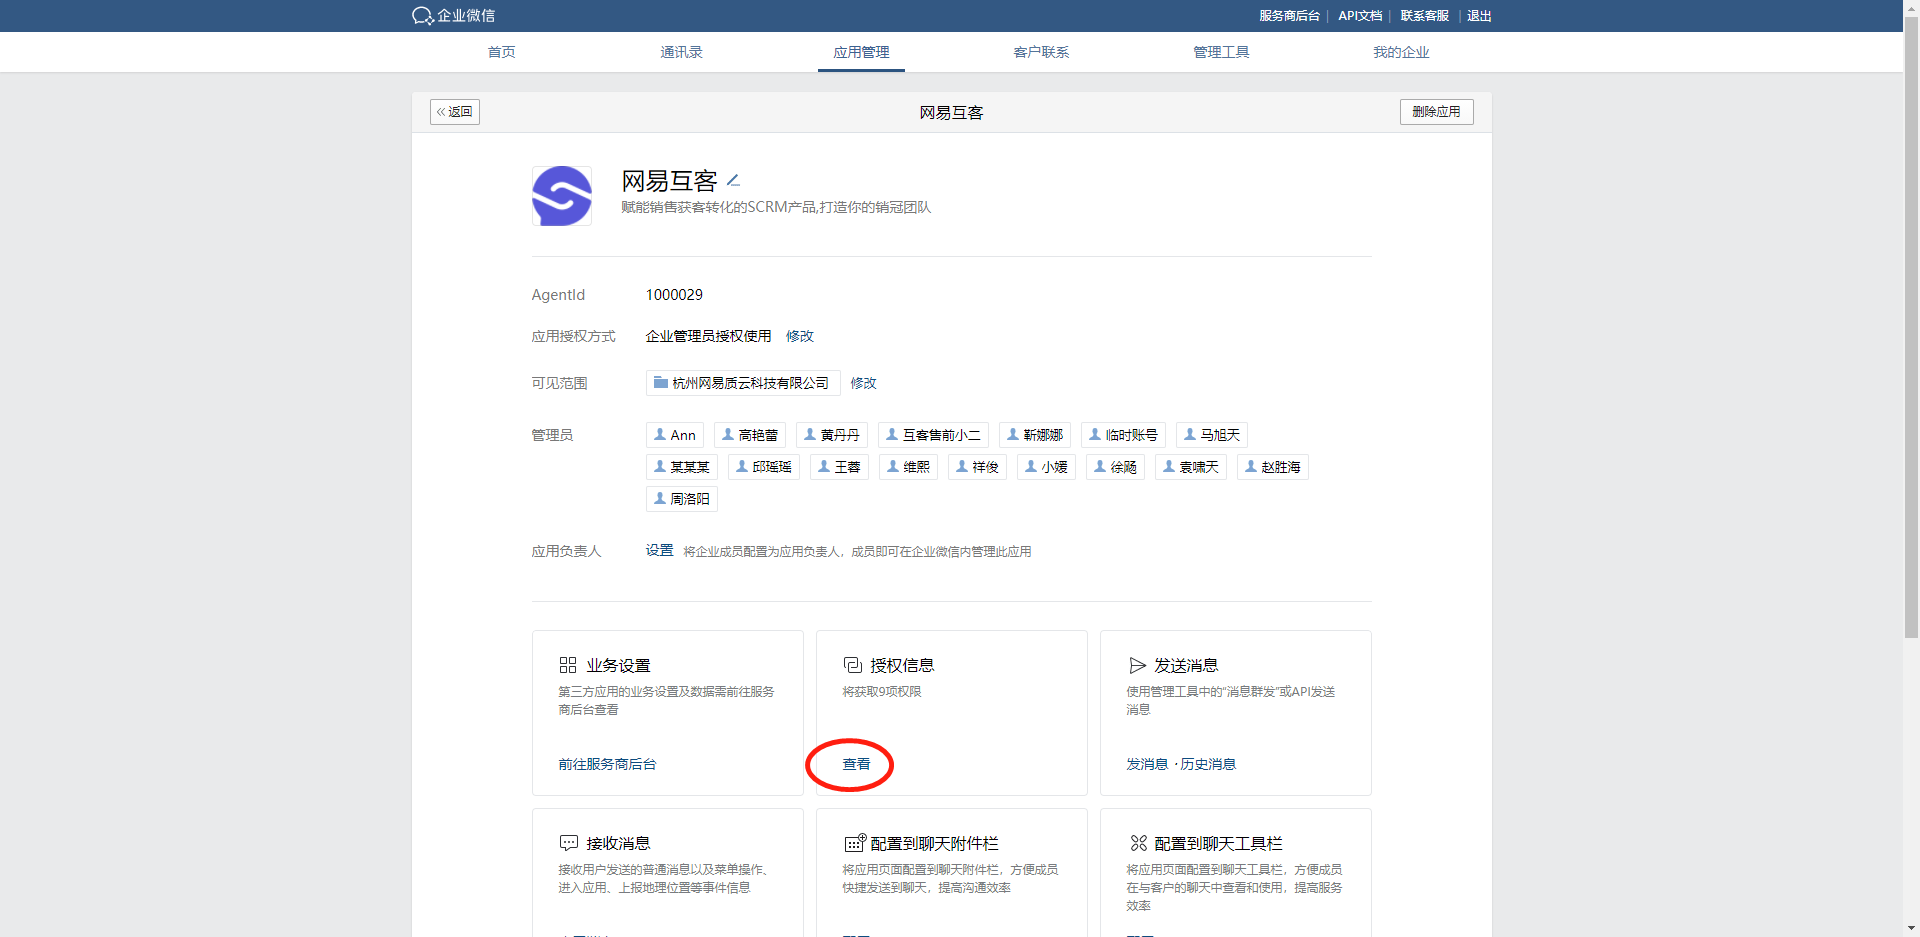
Task: Click the 联系客服 link
Action: [x=1425, y=16]
